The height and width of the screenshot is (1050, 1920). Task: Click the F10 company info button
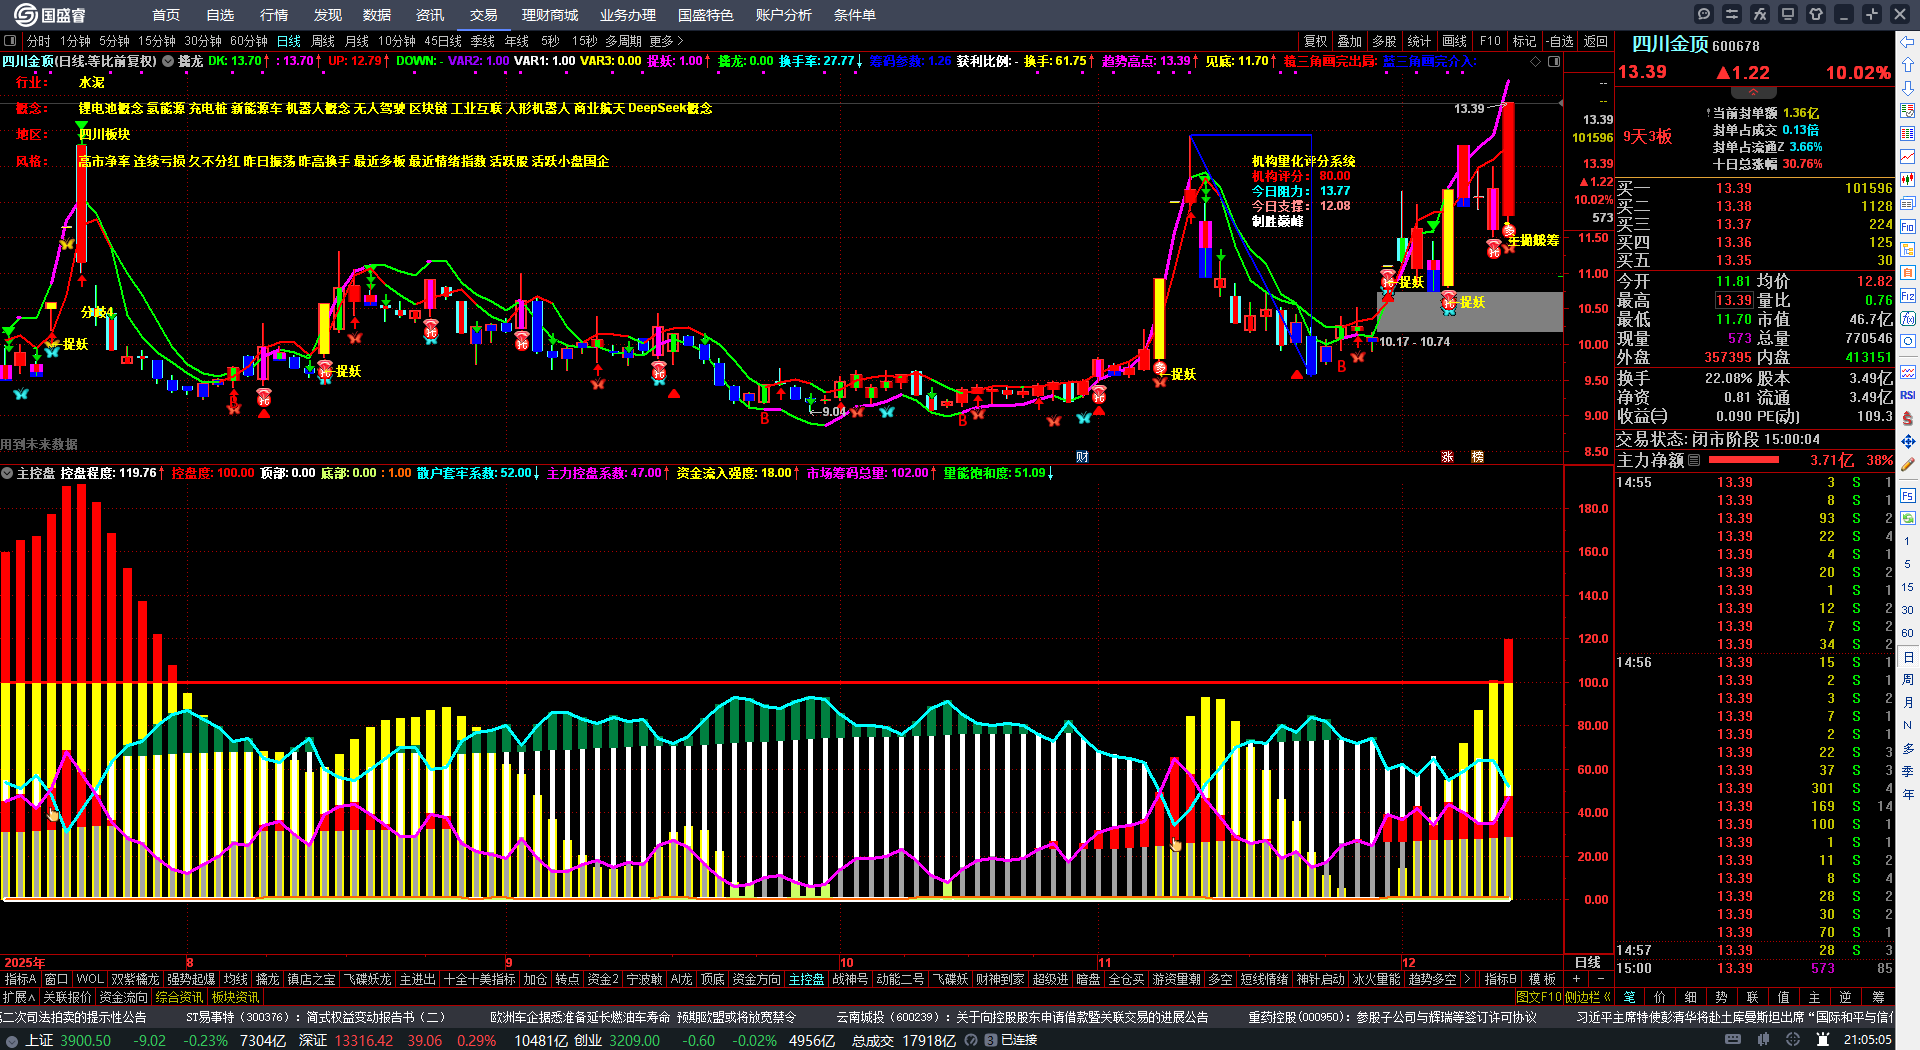(1490, 41)
